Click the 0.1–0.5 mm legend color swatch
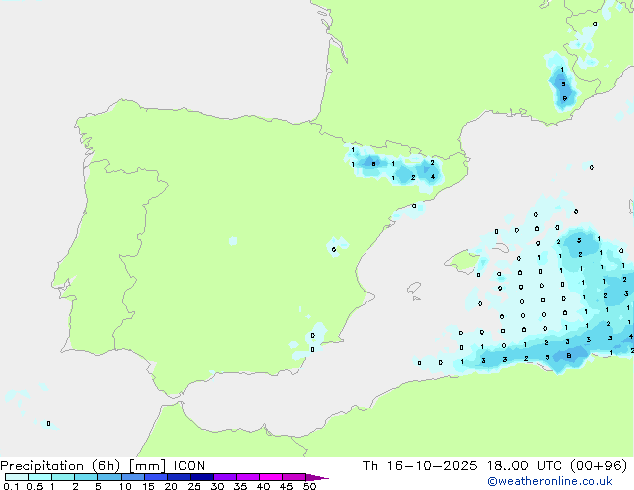The width and height of the screenshot is (634, 490). pyautogui.click(x=17, y=477)
